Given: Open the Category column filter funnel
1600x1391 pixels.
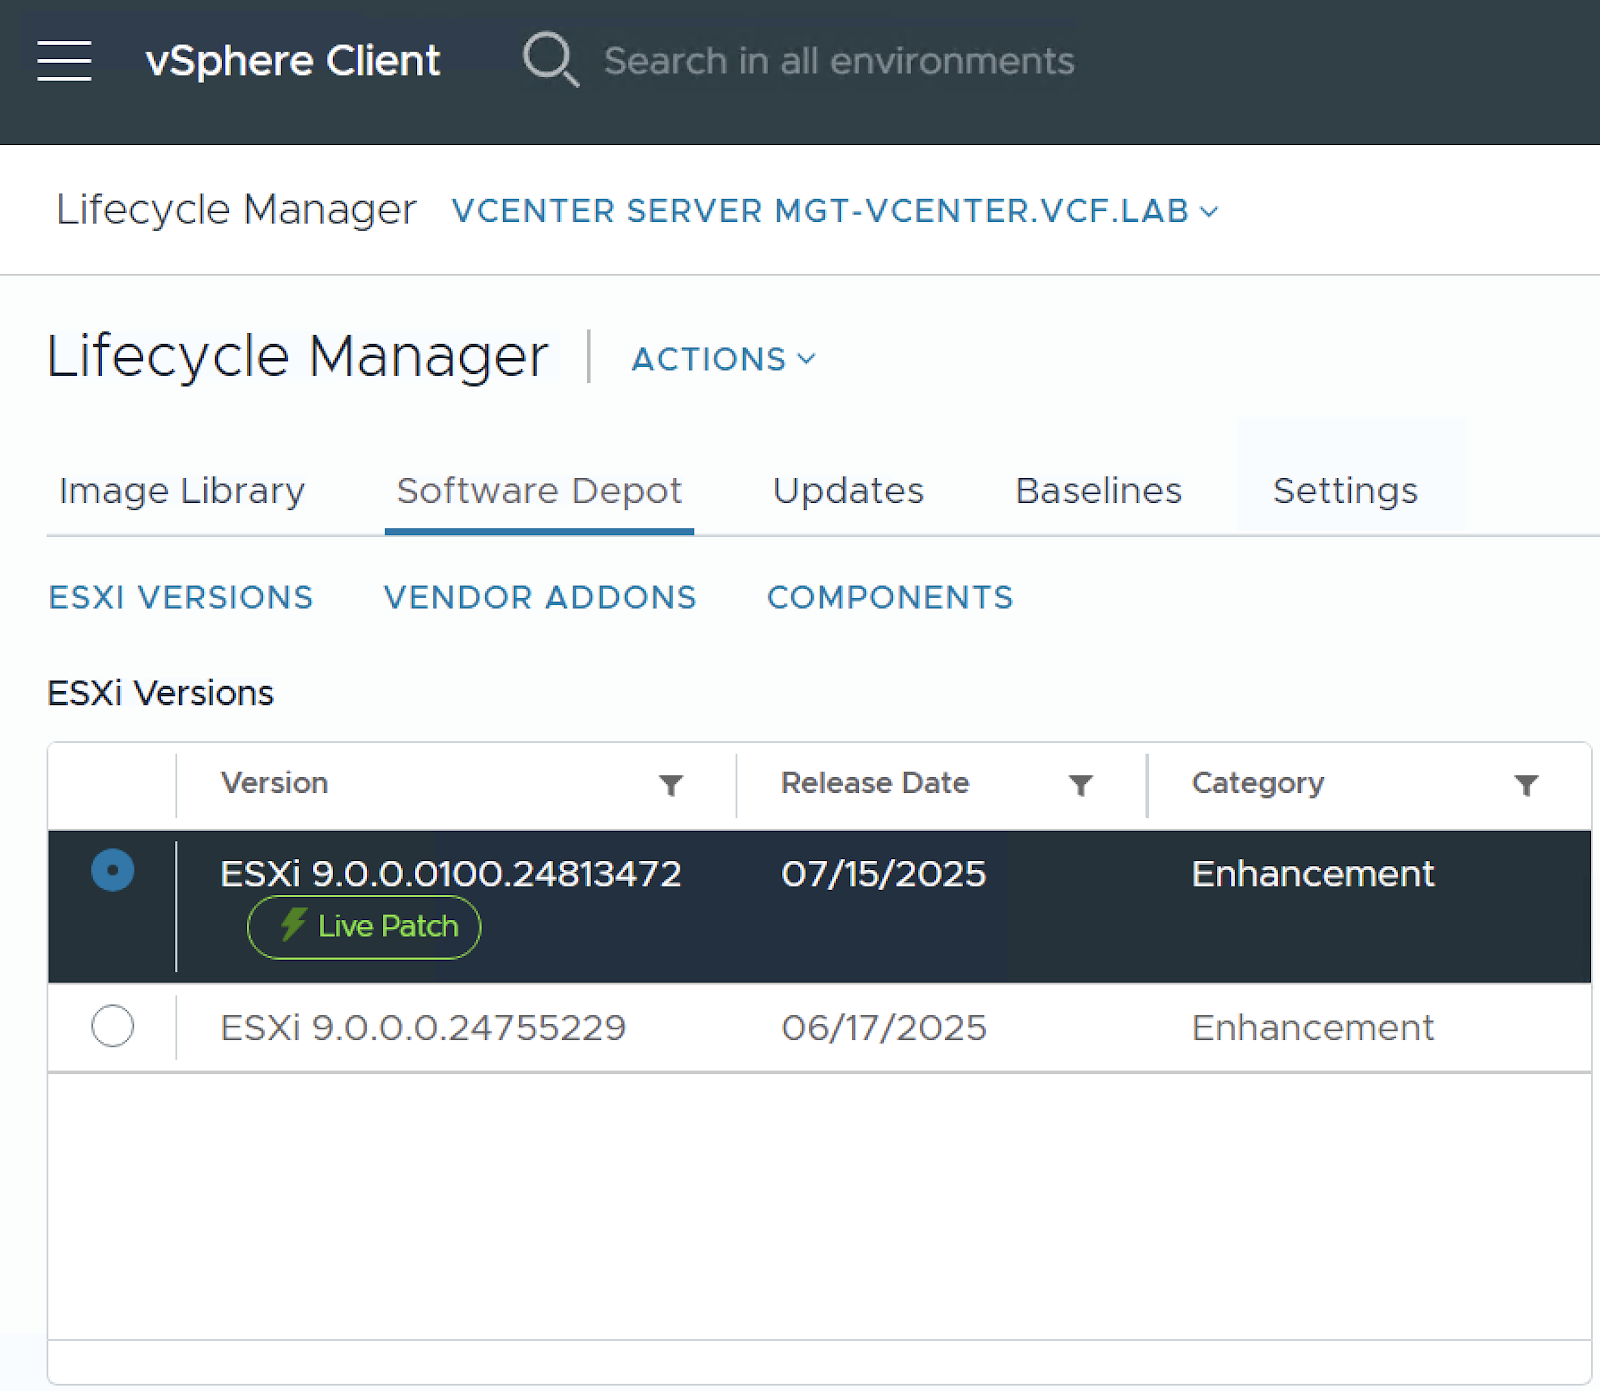Looking at the screenshot, I should 1526,785.
